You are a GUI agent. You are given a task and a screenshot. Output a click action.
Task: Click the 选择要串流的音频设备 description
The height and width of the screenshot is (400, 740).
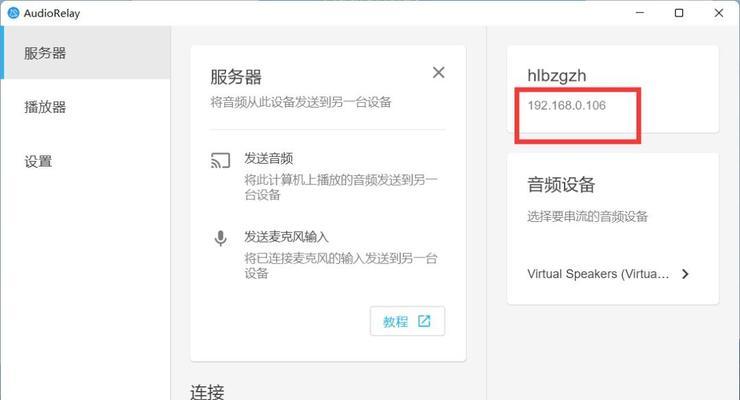pos(588,217)
